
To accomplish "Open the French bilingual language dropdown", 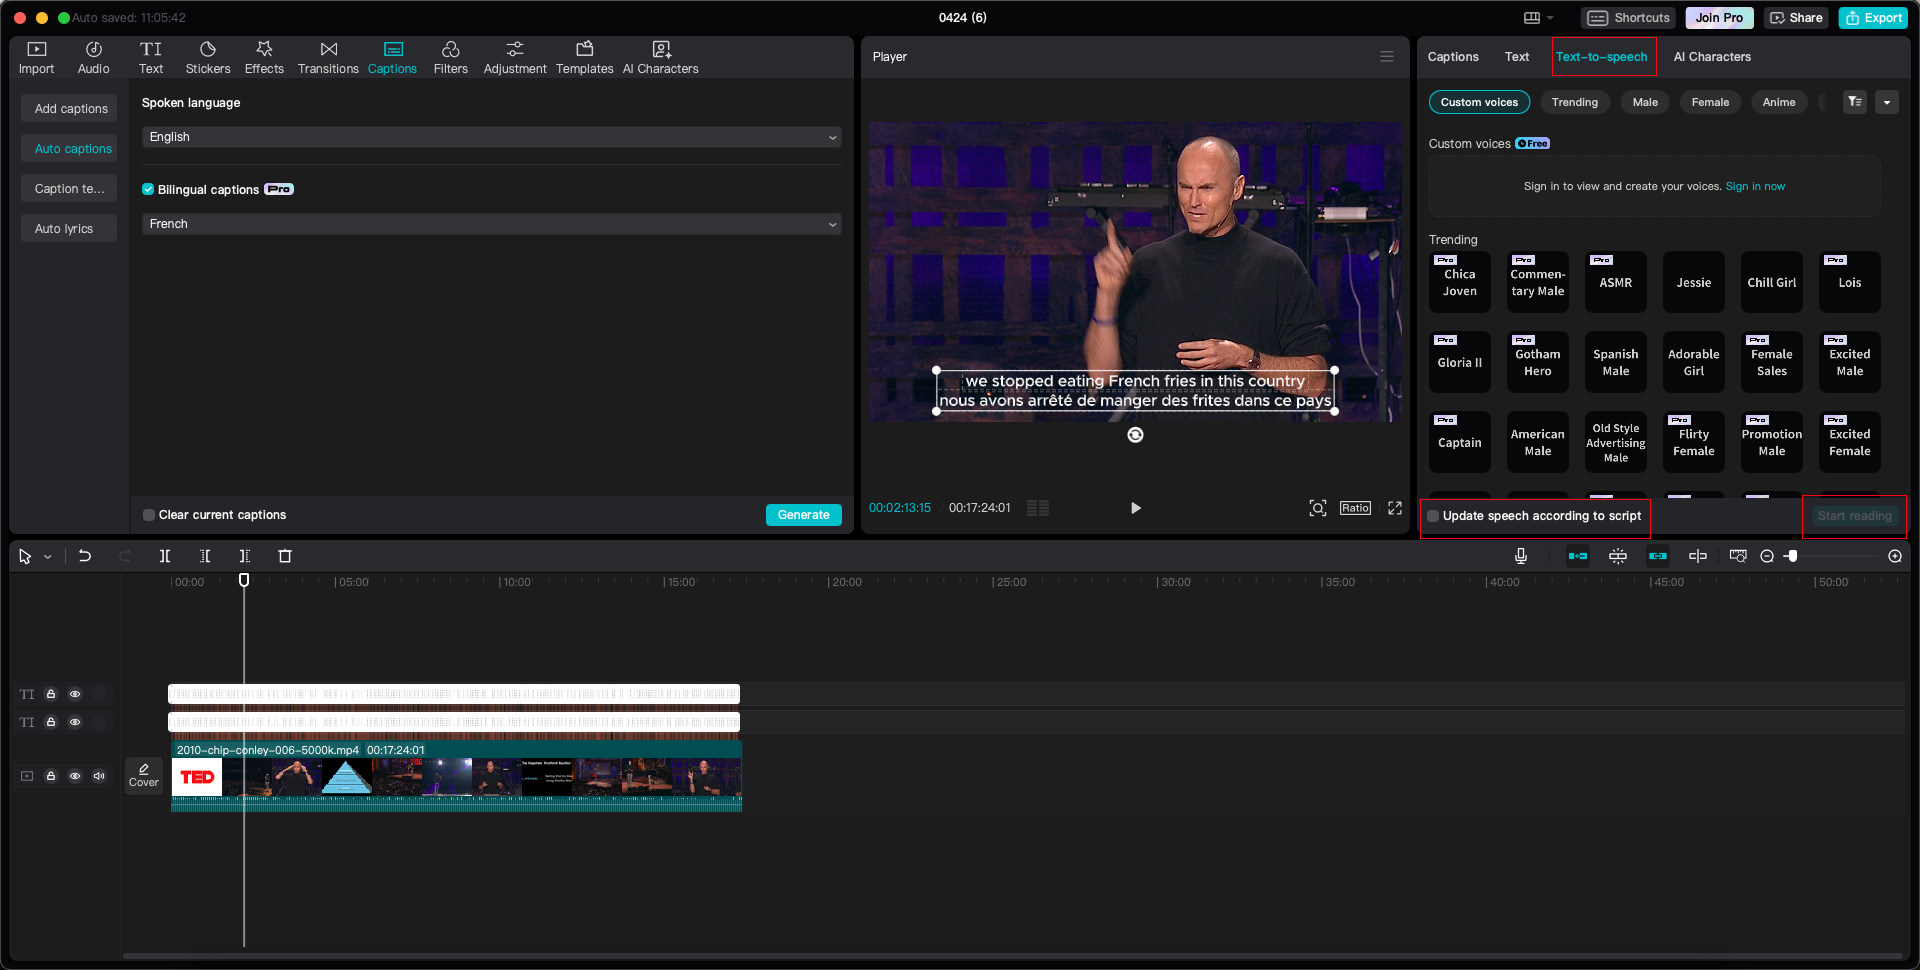I will click(491, 224).
